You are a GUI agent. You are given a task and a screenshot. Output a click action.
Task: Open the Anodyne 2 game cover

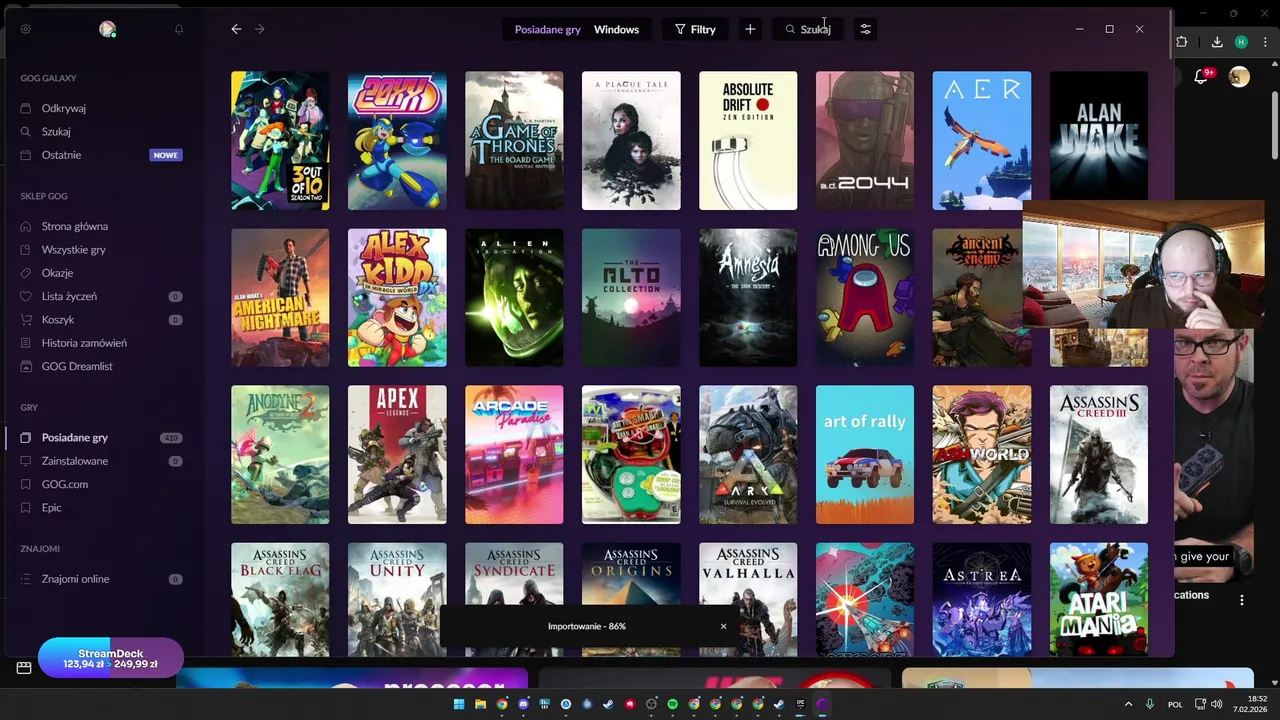coord(280,455)
